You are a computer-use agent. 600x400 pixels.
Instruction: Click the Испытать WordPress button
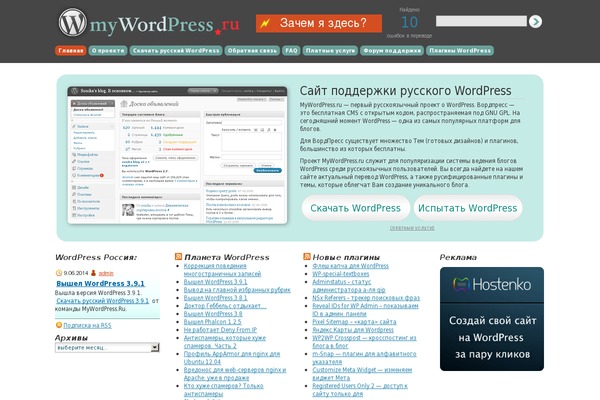tap(468, 208)
